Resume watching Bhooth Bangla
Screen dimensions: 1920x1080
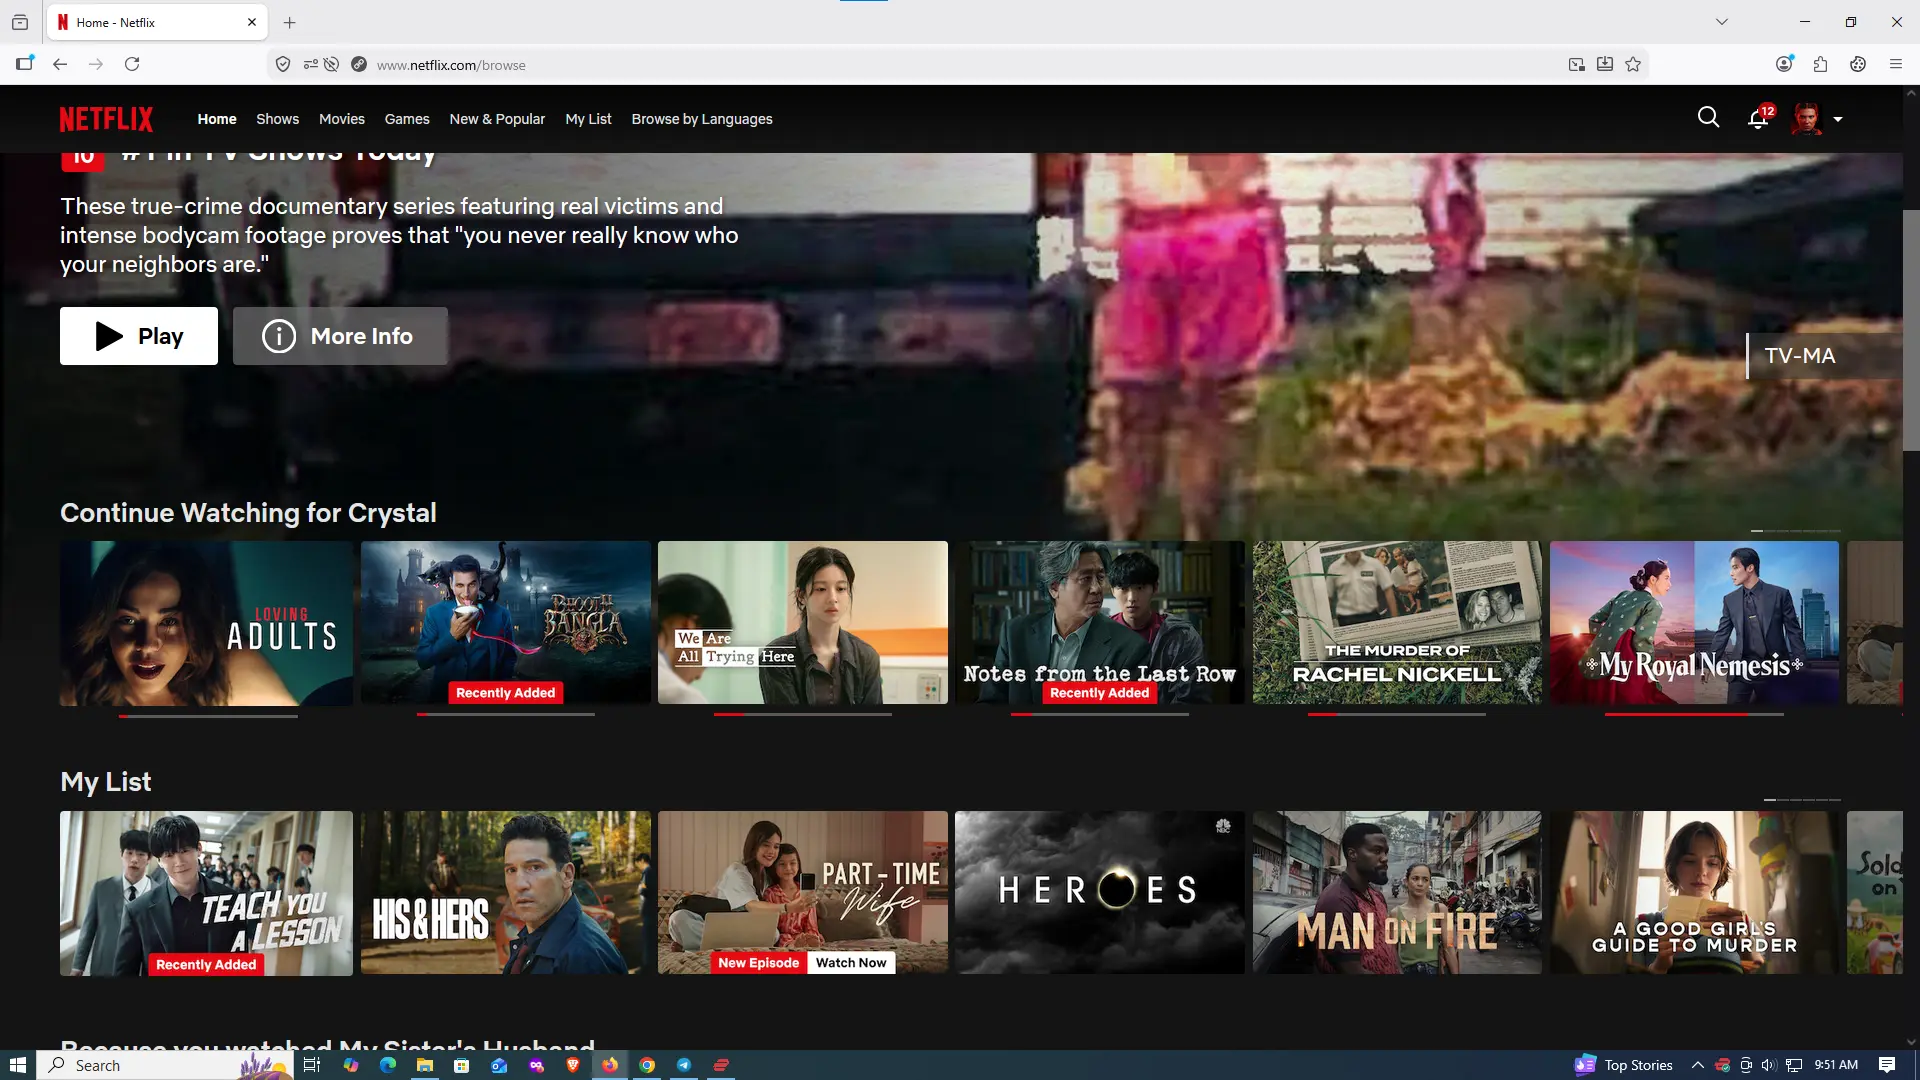(506, 623)
